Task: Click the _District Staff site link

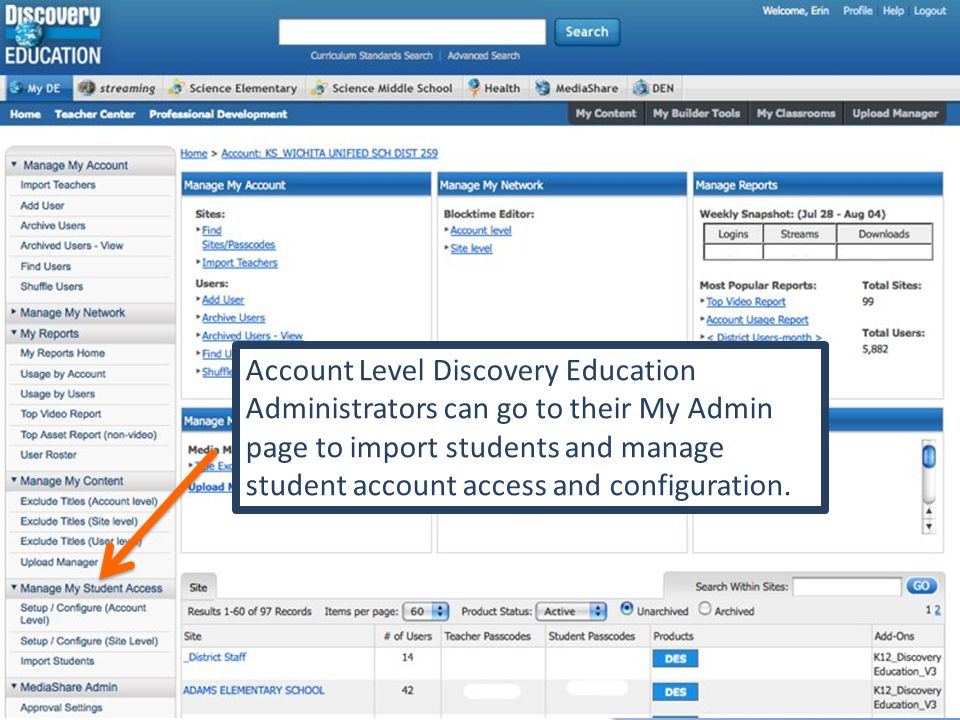Action: [215, 657]
